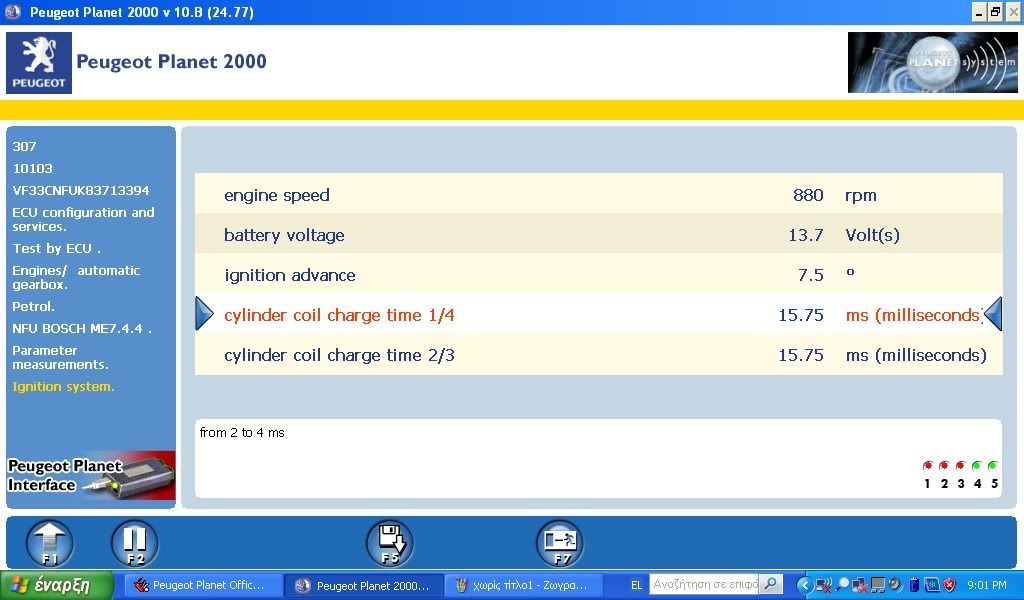Close the Peugeot Planet 2000 window
This screenshot has height=600, width=1024.
click(x=1012, y=12)
